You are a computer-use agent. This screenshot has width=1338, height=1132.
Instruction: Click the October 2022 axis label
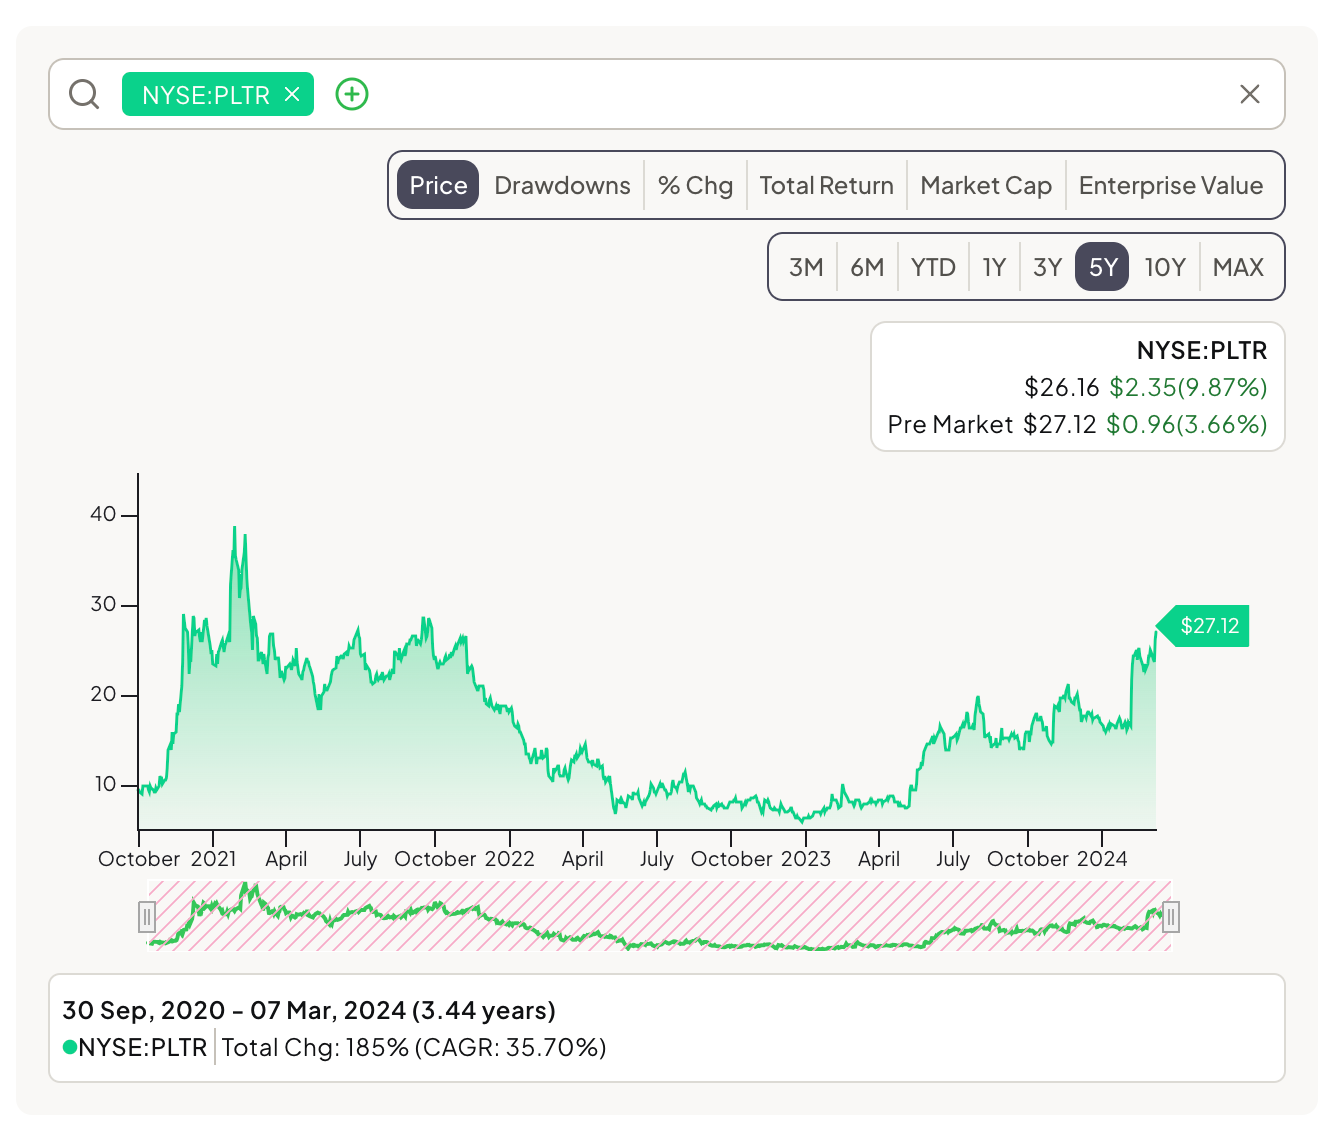464,859
